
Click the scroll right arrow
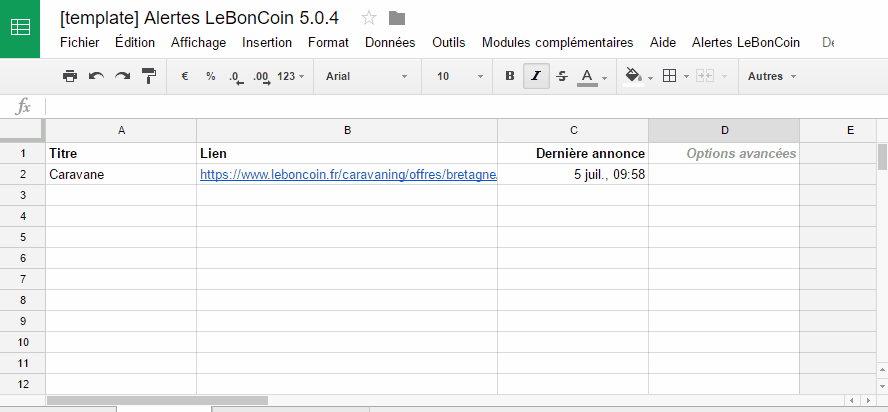(x=868, y=401)
